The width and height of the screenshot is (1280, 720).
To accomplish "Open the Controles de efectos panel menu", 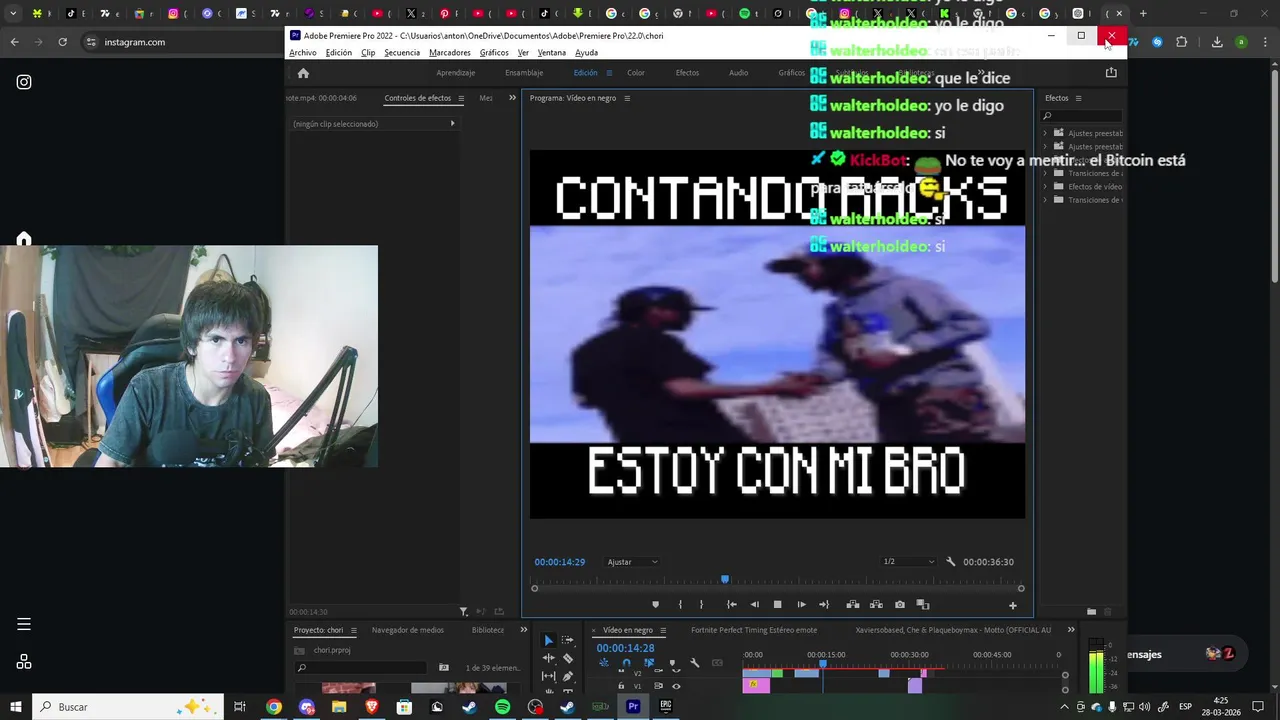I will click(x=461, y=98).
